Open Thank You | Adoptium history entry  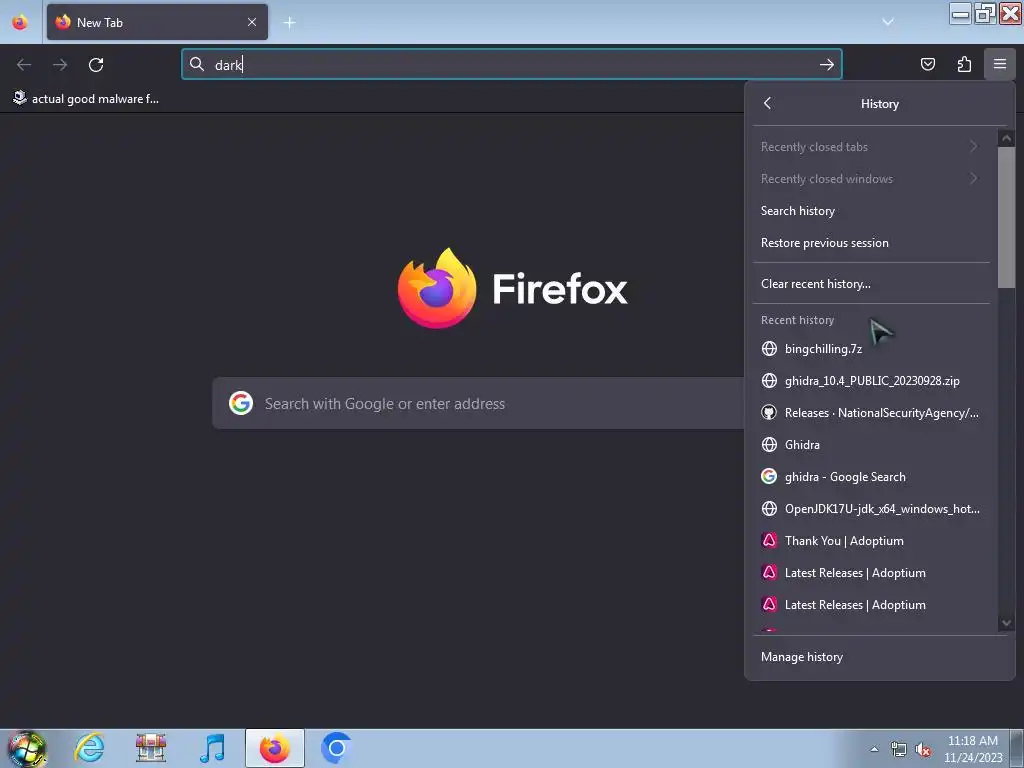click(x=871, y=541)
